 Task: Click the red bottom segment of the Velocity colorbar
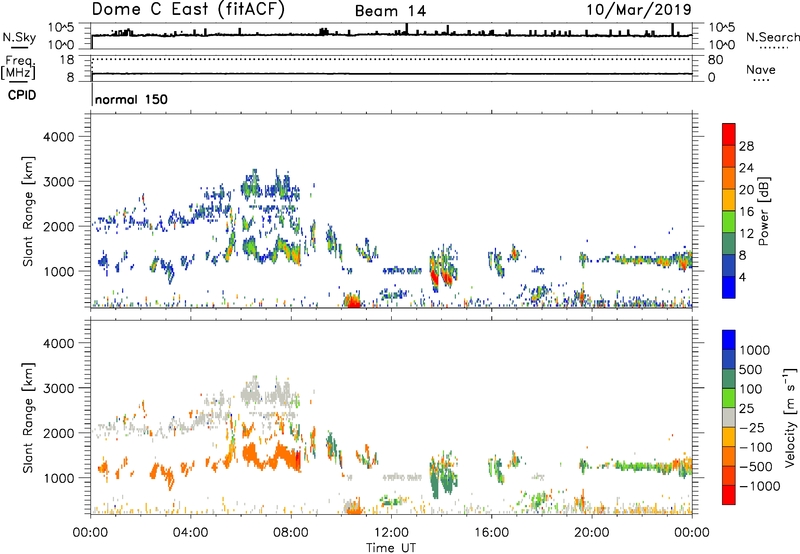tap(729, 495)
